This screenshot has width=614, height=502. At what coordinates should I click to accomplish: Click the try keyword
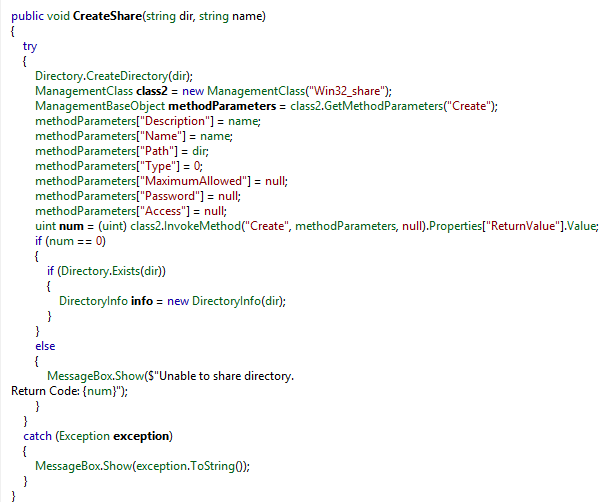pos(30,46)
